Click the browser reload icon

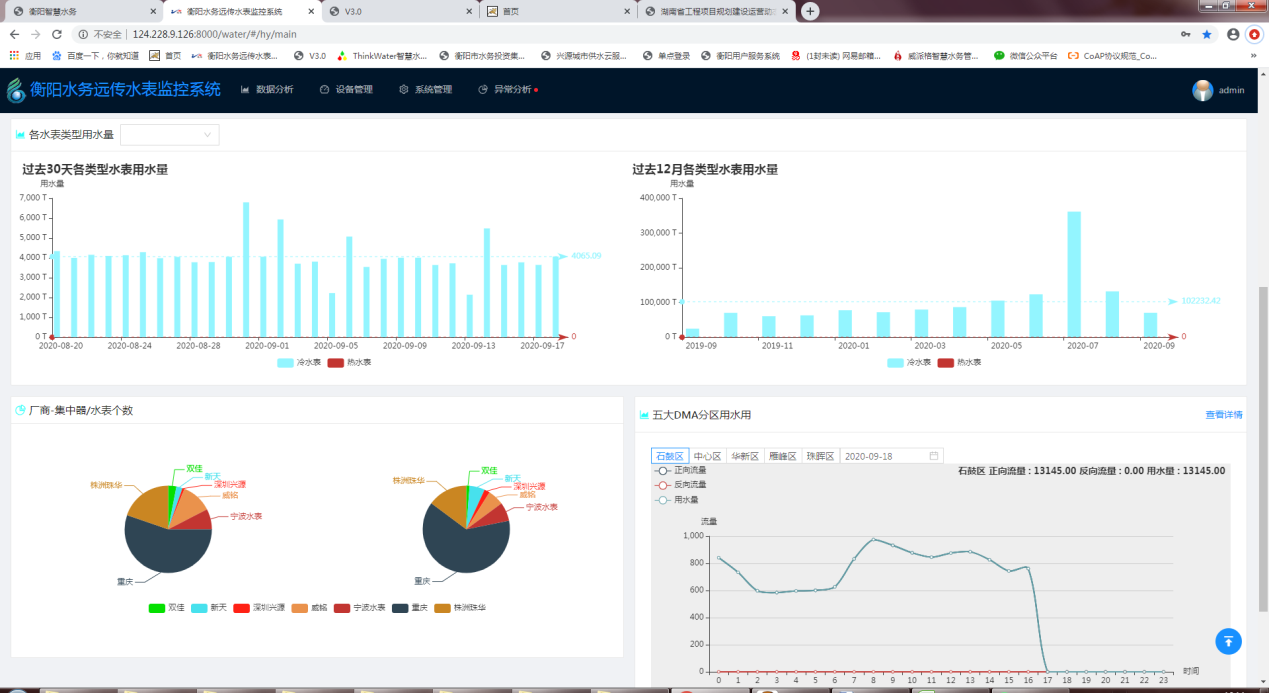click(x=56, y=34)
